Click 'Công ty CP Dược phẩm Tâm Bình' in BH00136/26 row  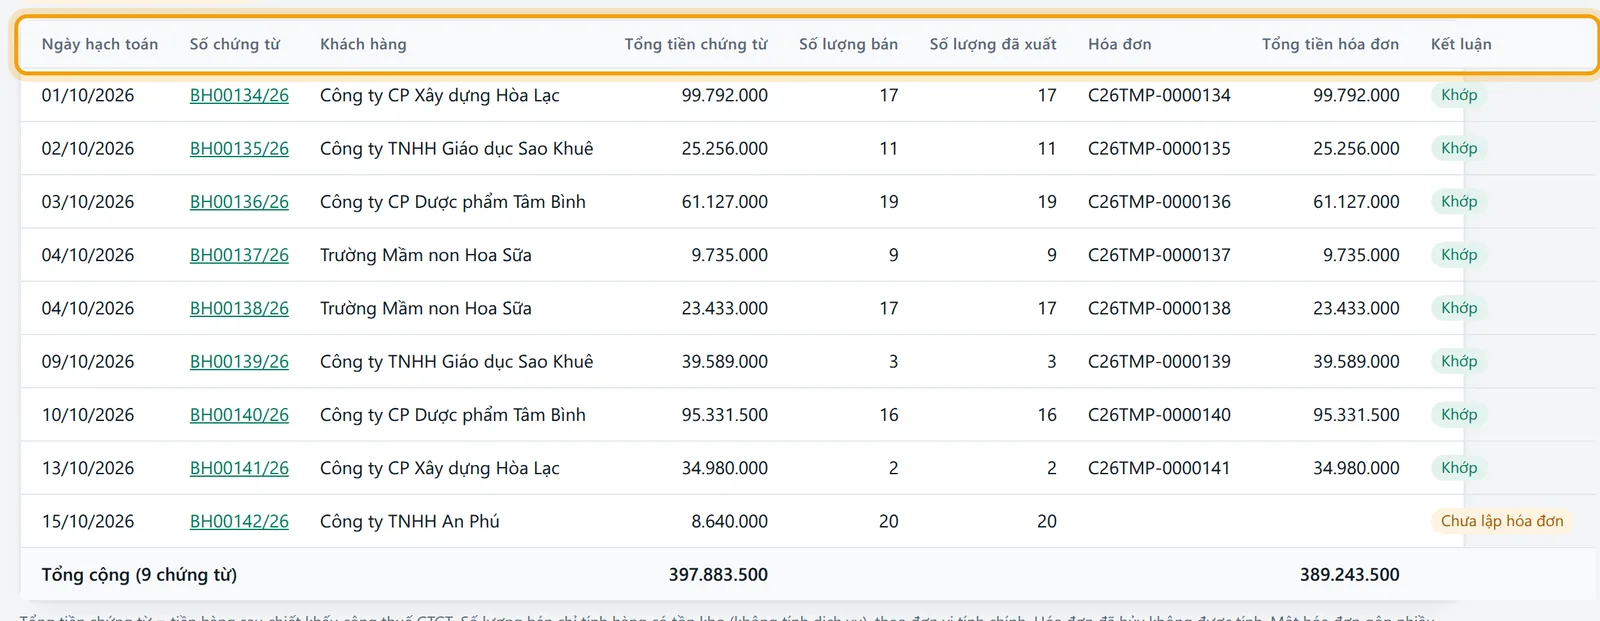pos(453,201)
